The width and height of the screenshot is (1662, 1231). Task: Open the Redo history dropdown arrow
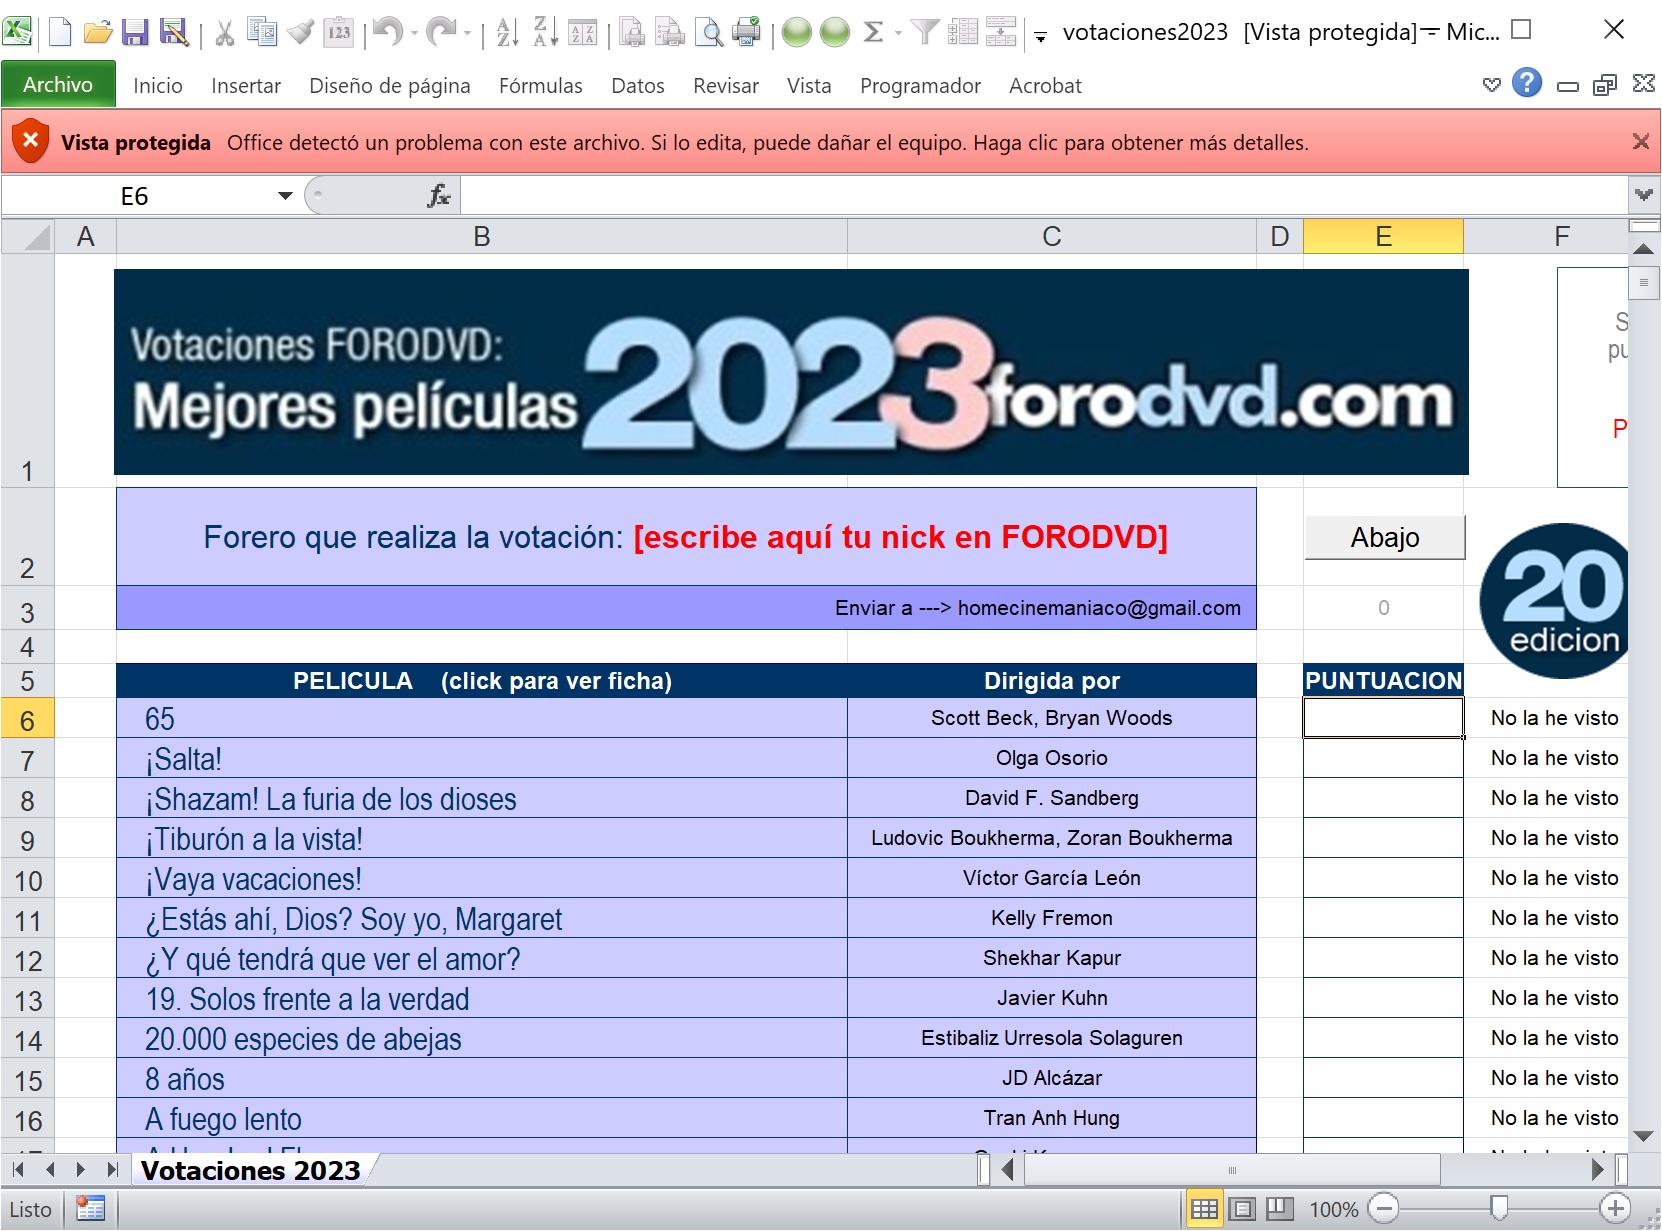(x=467, y=32)
